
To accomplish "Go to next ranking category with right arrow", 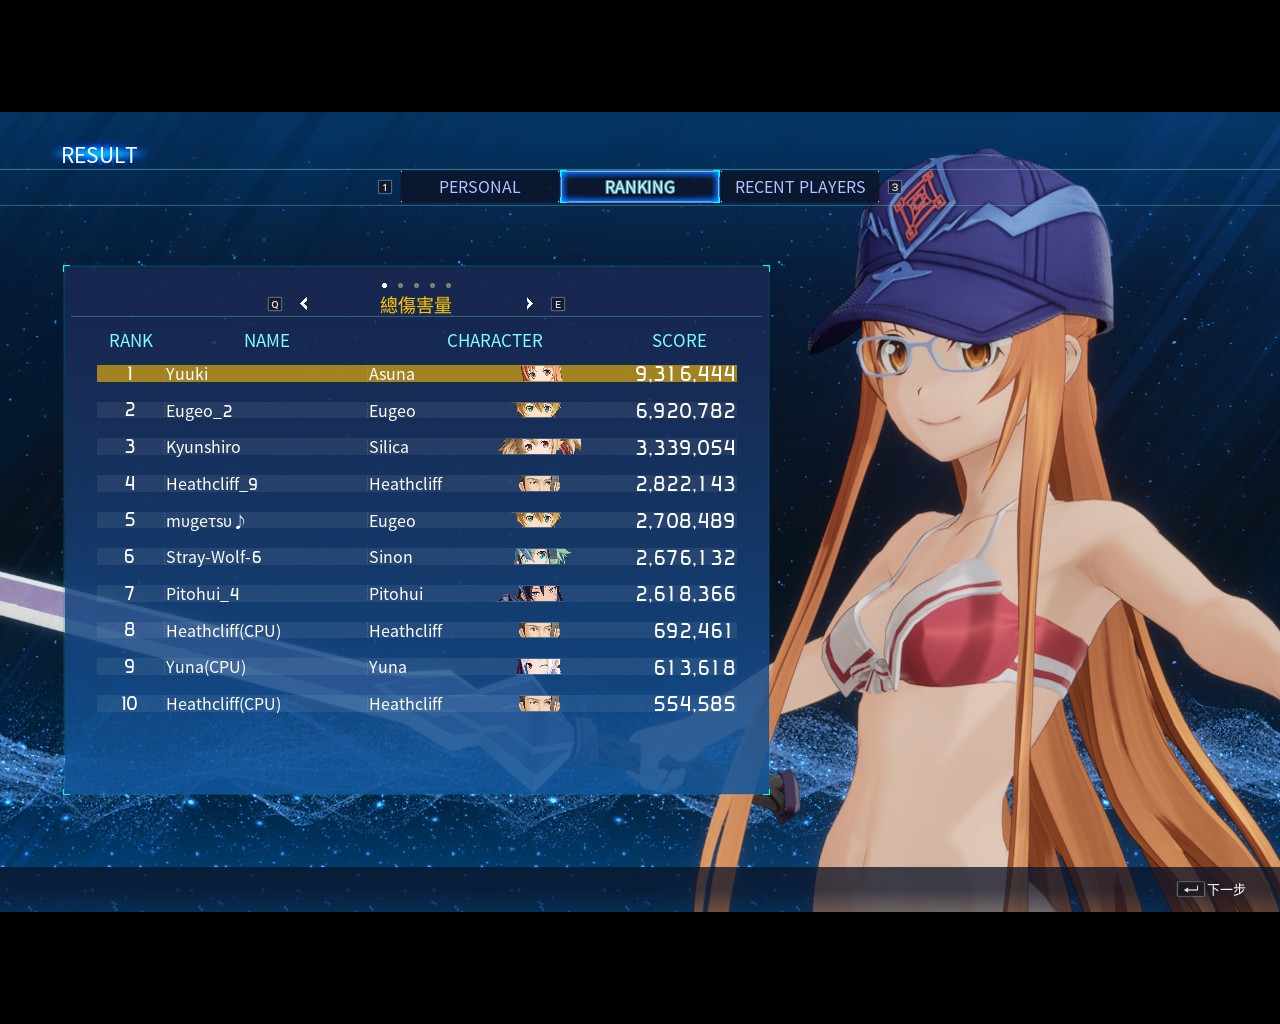I will tap(529, 304).
